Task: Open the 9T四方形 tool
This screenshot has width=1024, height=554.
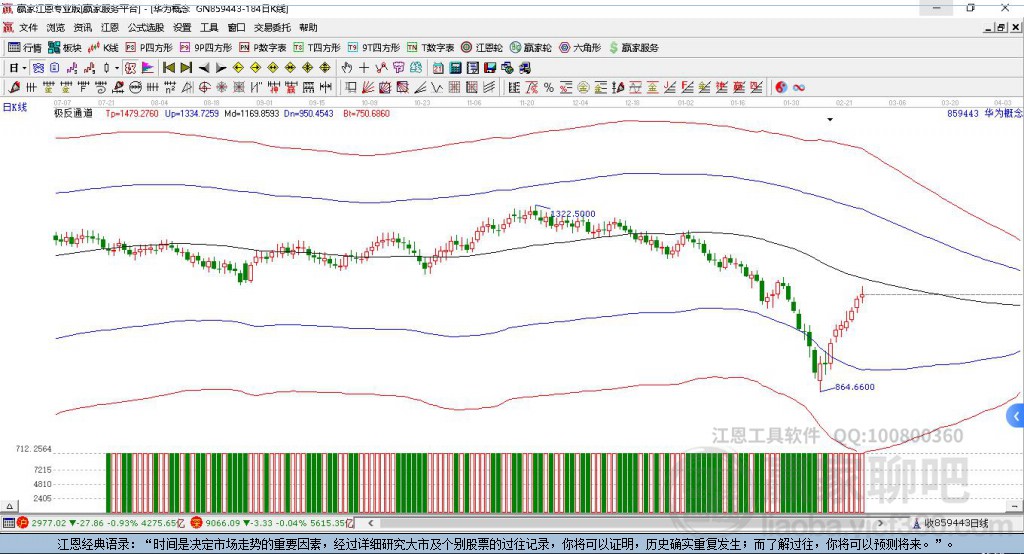Action: pos(374,48)
